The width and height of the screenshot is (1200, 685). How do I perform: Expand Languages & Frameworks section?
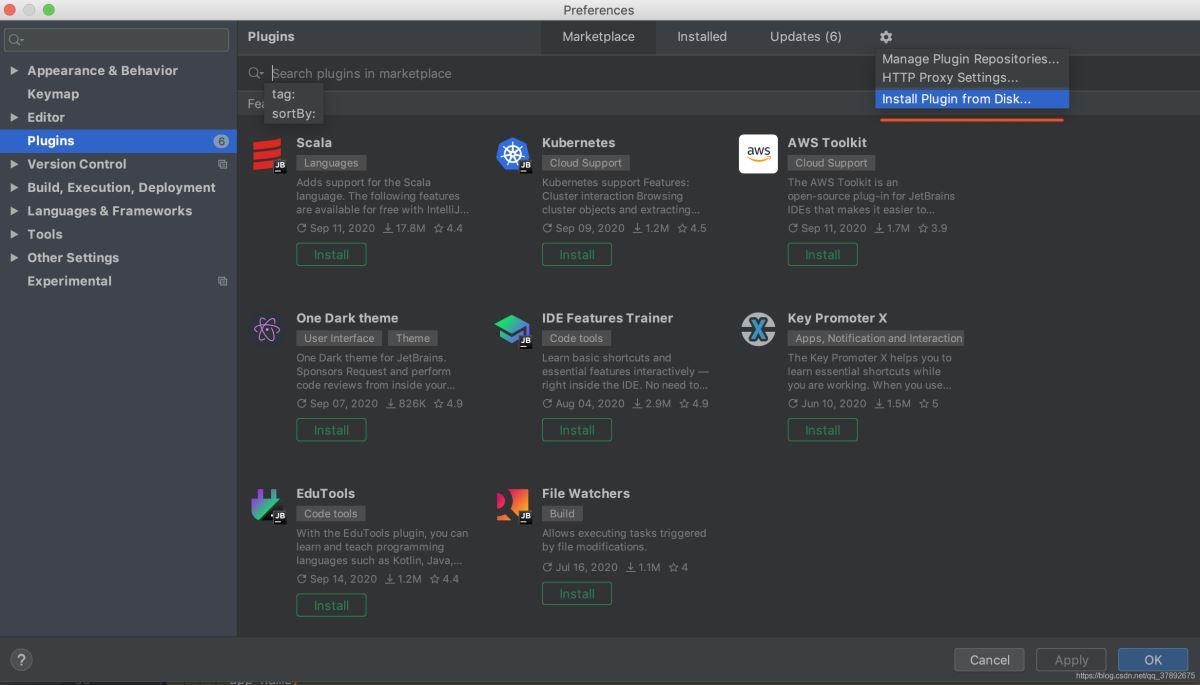click(x=14, y=211)
